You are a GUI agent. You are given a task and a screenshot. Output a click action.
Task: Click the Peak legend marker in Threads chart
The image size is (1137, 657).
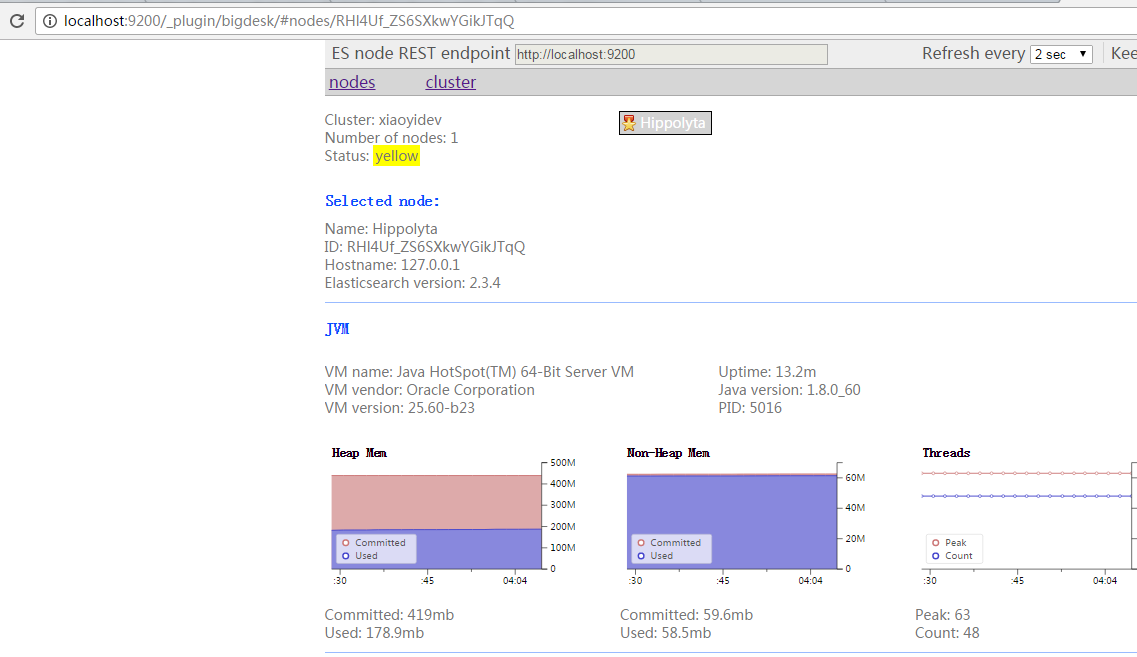click(x=936, y=543)
